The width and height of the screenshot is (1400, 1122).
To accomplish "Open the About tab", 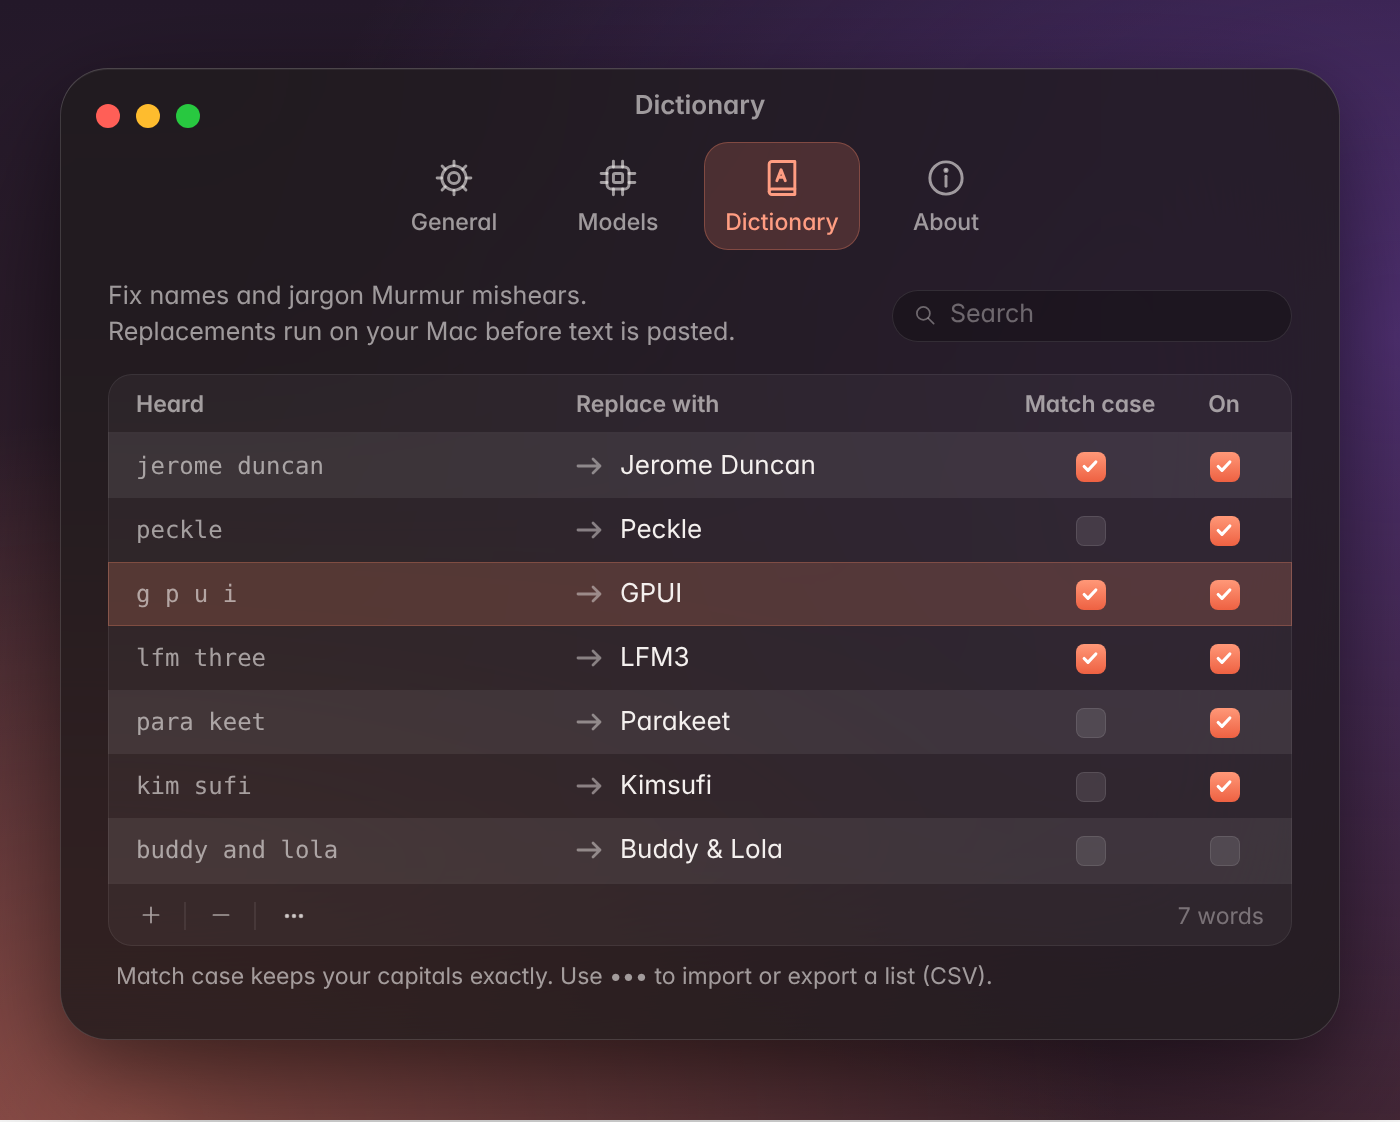I will tap(946, 196).
